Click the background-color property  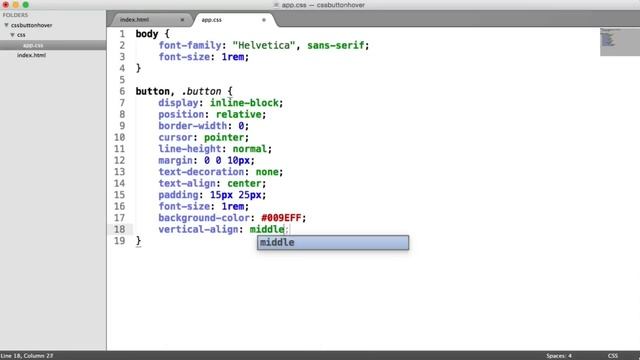pyautogui.click(x=204, y=218)
